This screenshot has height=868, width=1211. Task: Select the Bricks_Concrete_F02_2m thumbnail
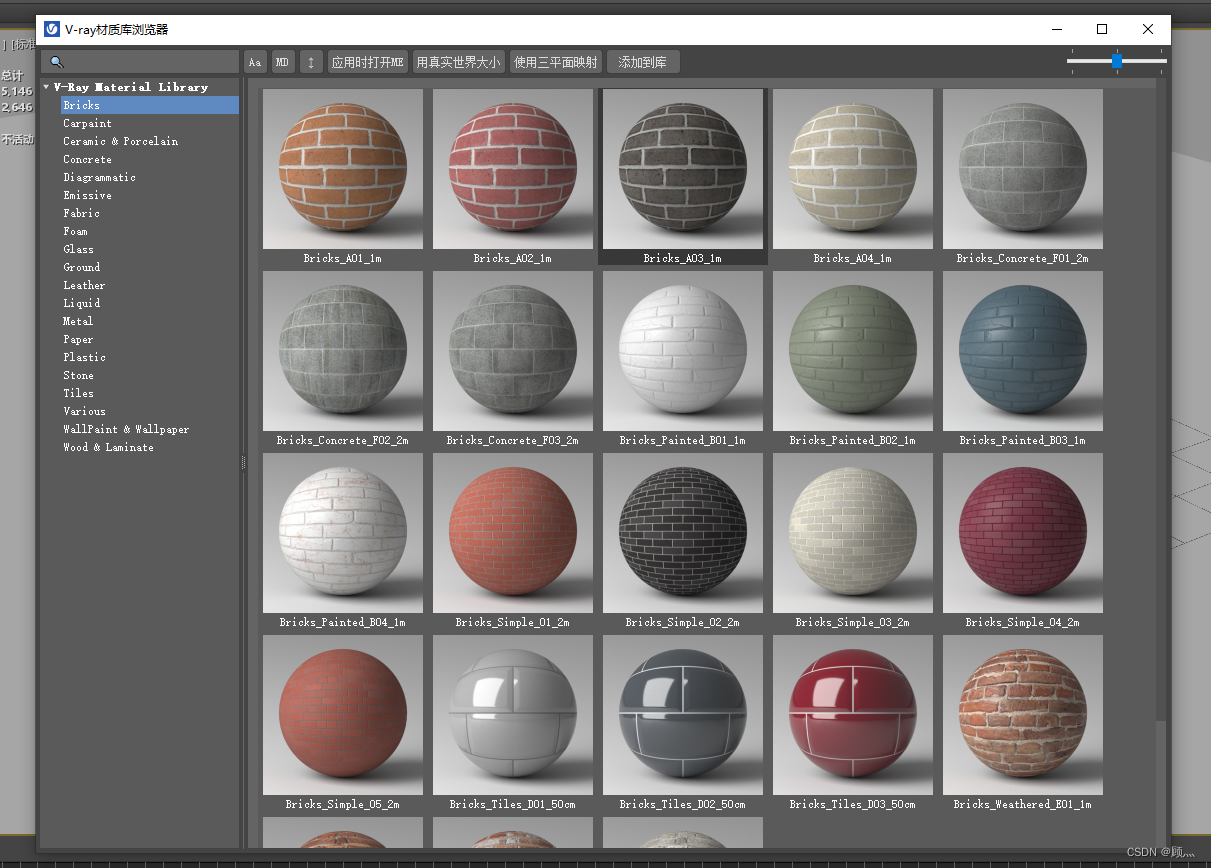(x=343, y=351)
